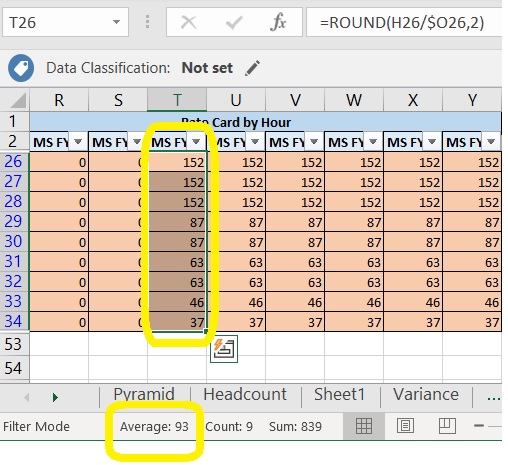Select row 54 header
Viewport: 508px width, 465px height.
tap(15, 368)
